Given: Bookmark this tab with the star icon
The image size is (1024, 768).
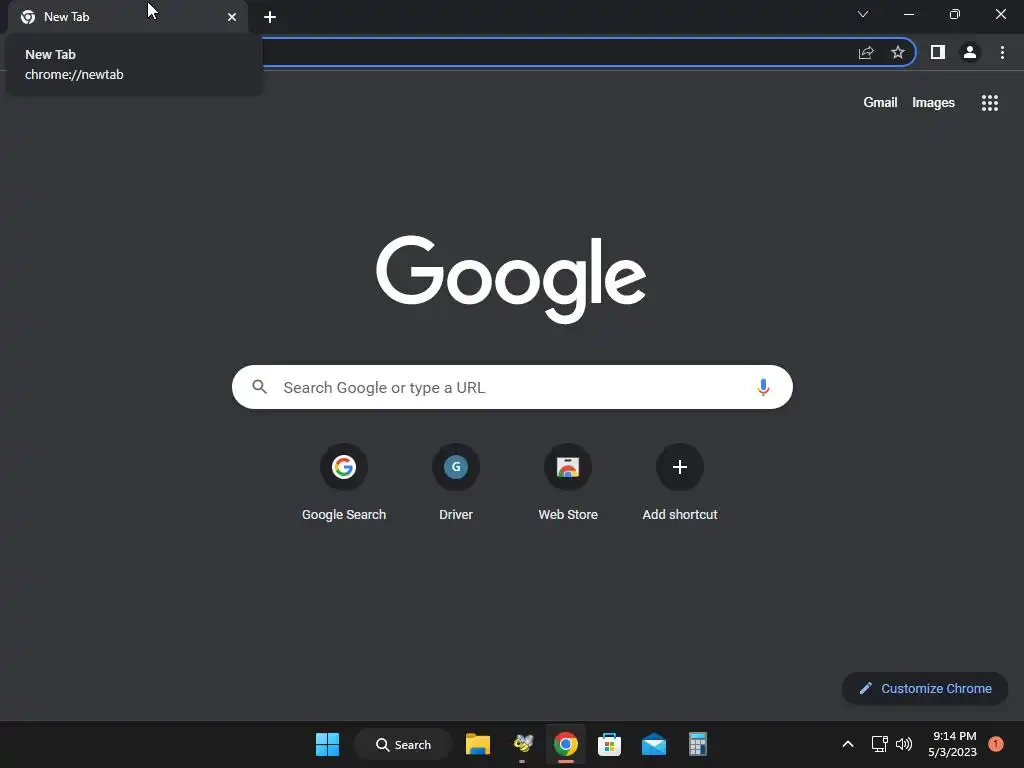Looking at the screenshot, I should coord(898,52).
